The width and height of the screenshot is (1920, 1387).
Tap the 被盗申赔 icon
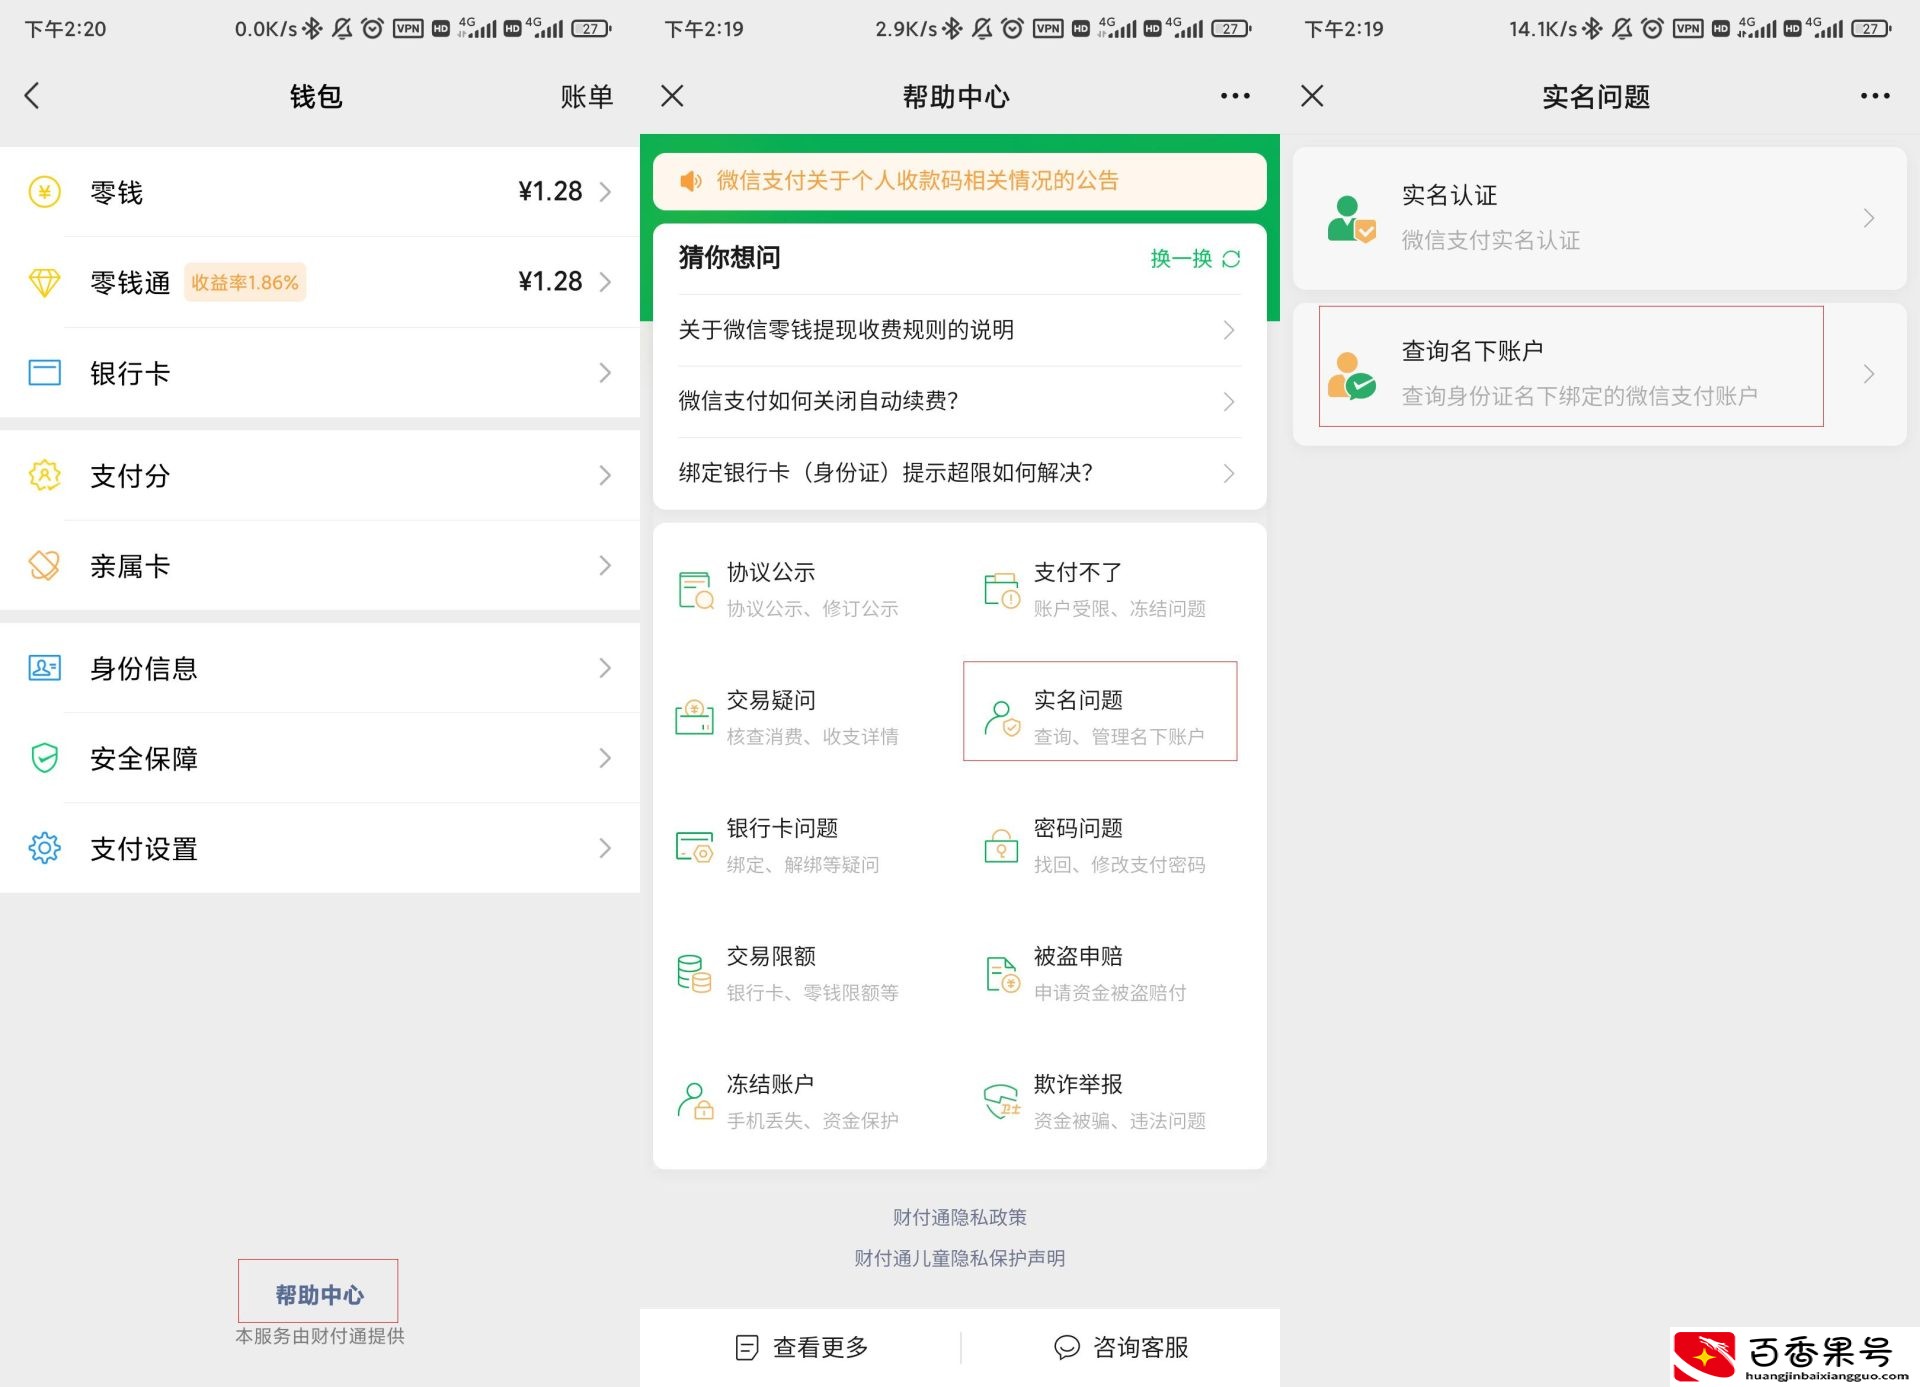tap(1002, 974)
